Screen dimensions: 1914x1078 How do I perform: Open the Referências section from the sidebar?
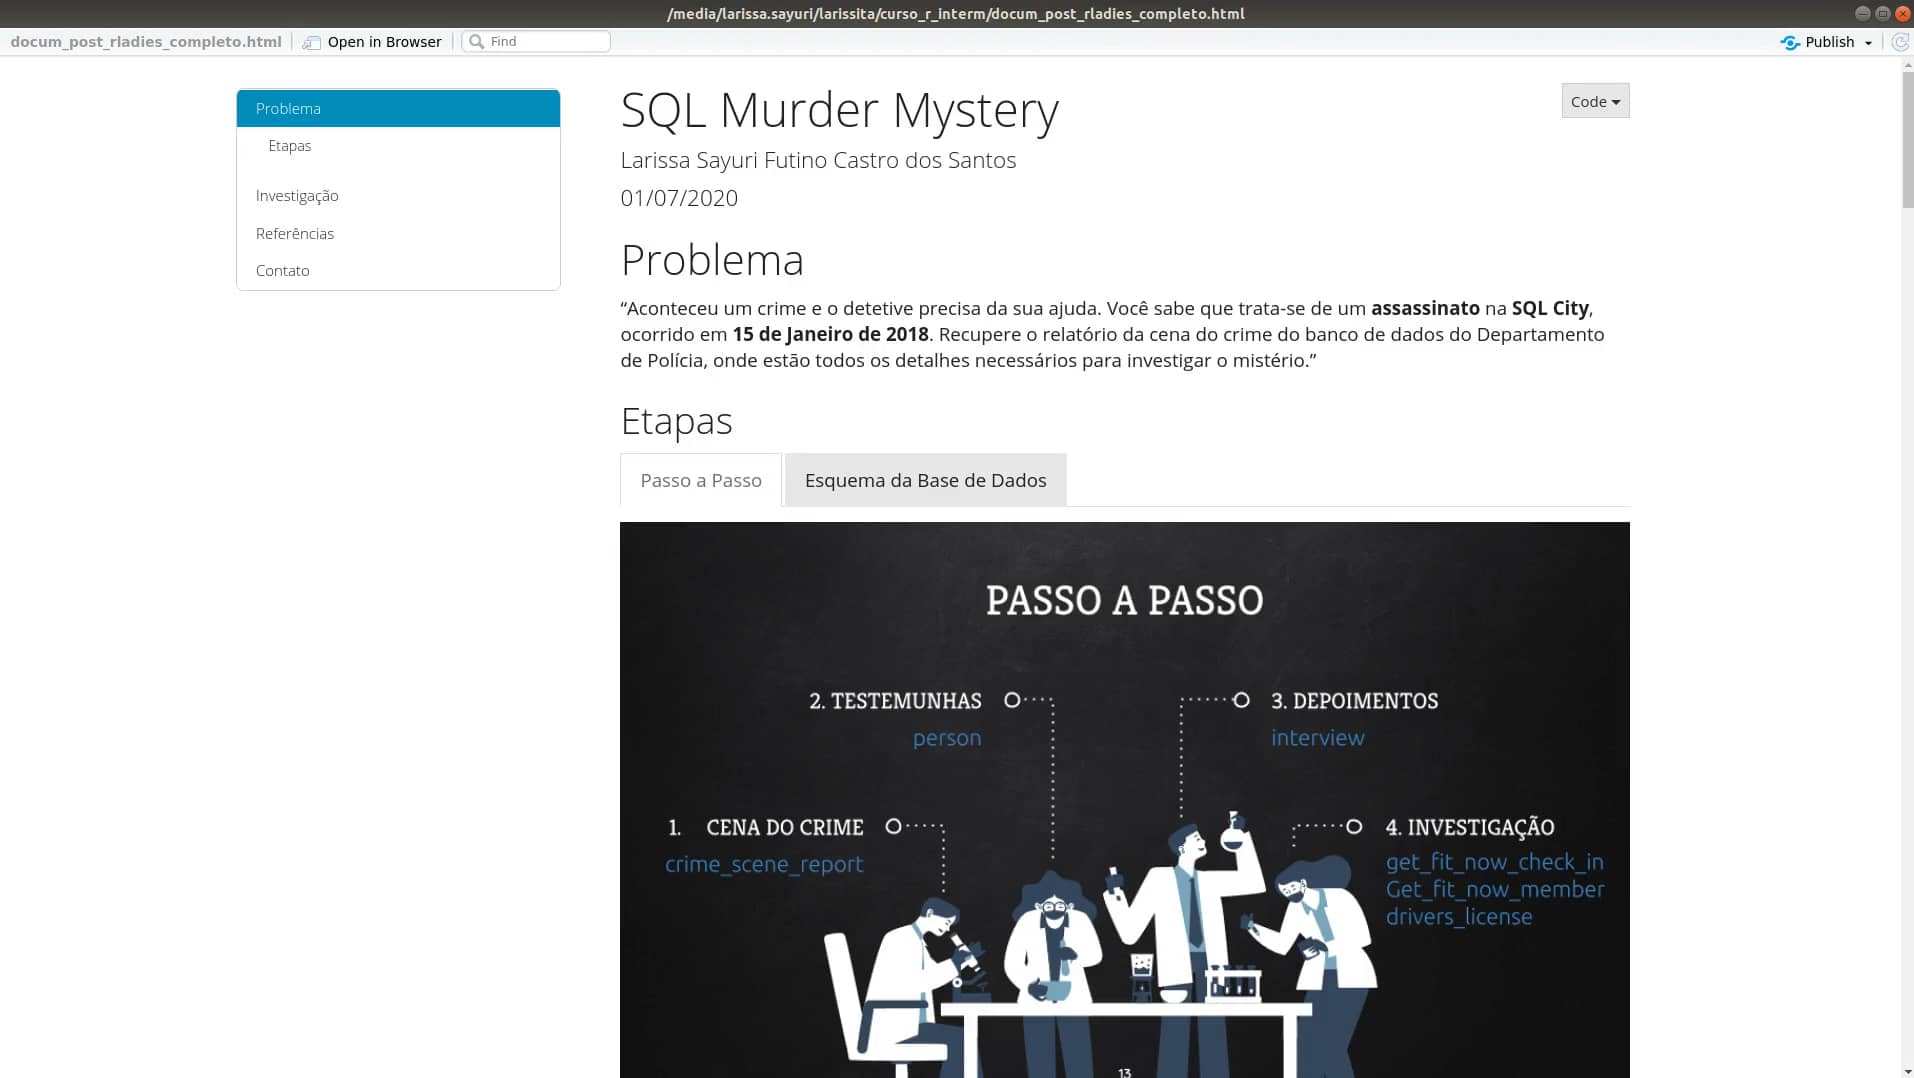tap(294, 233)
